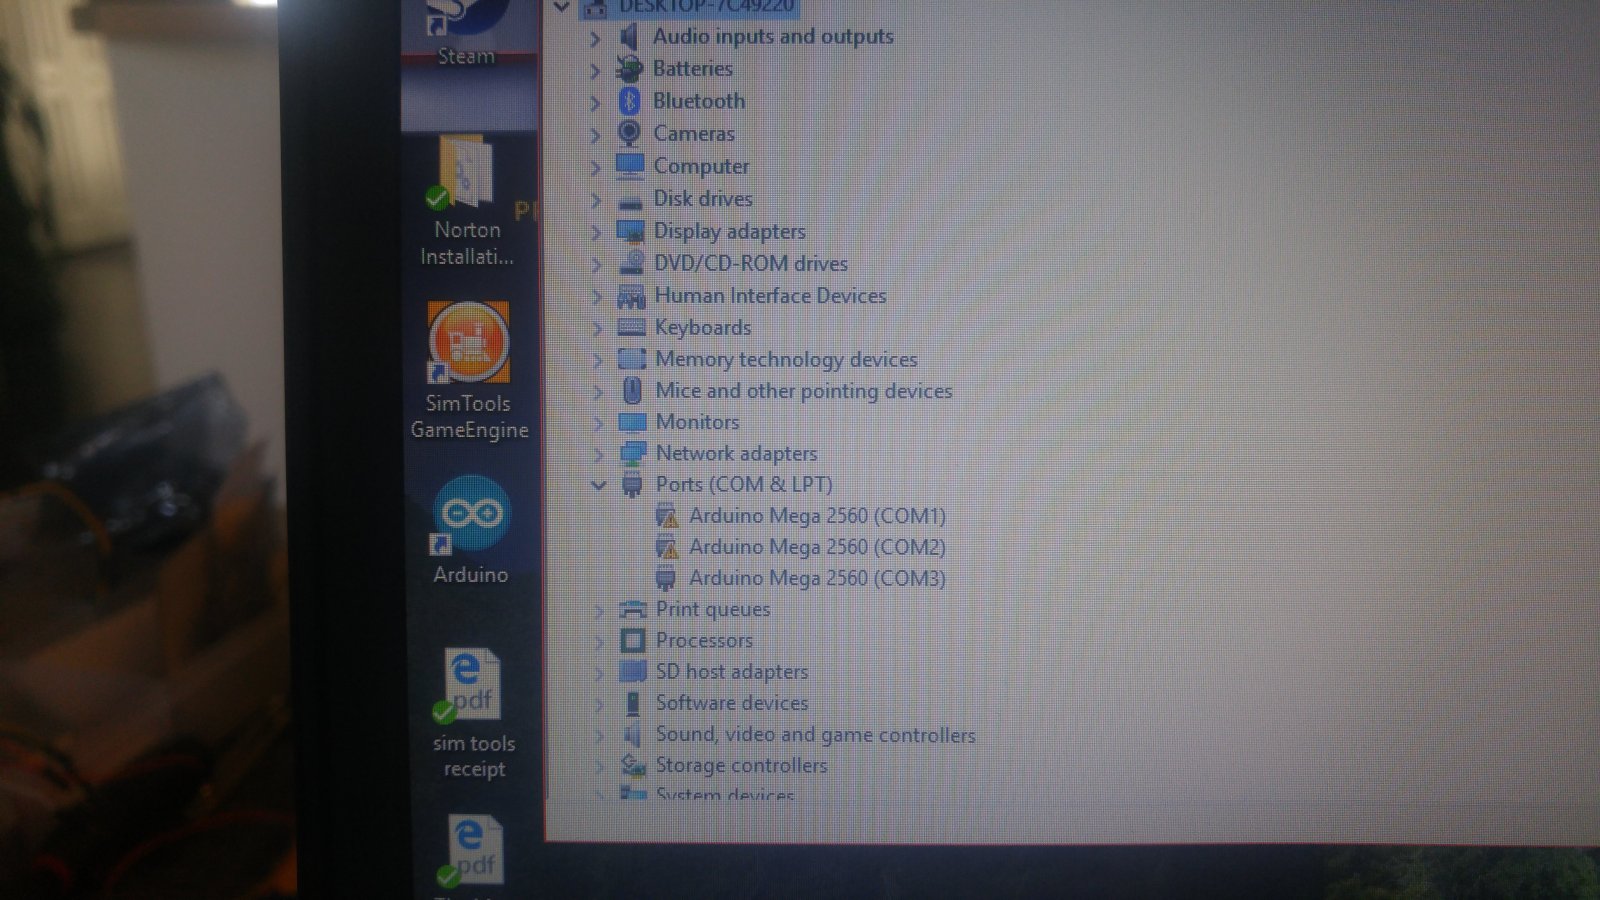The width and height of the screenshot is (1600, 900).
Task: Click the Batteries category icon
Action: pyautogui.click(x=629, y=69)
